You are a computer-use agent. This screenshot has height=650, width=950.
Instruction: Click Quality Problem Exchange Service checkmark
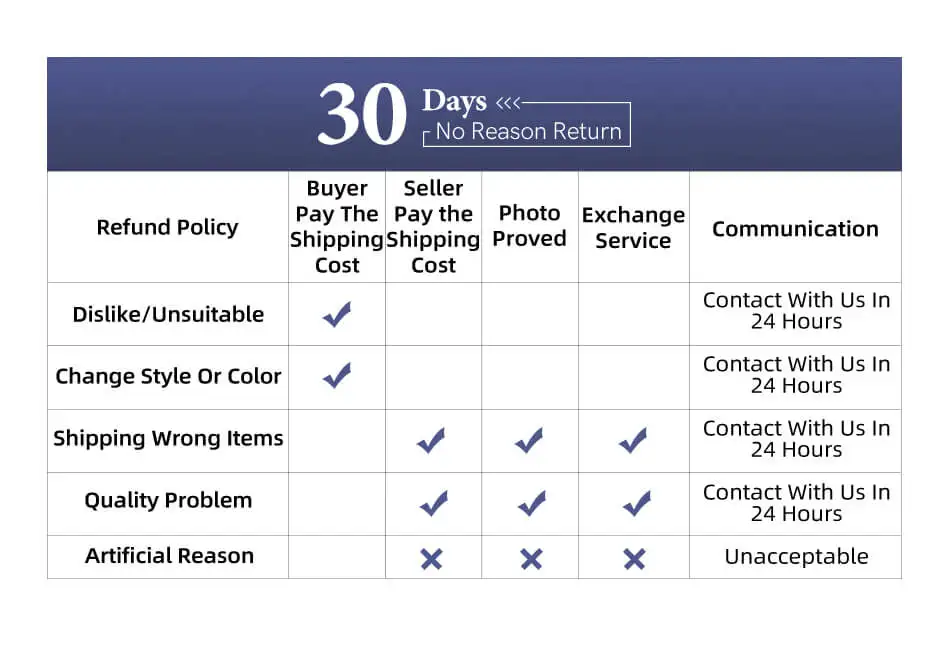coord(637,503)
